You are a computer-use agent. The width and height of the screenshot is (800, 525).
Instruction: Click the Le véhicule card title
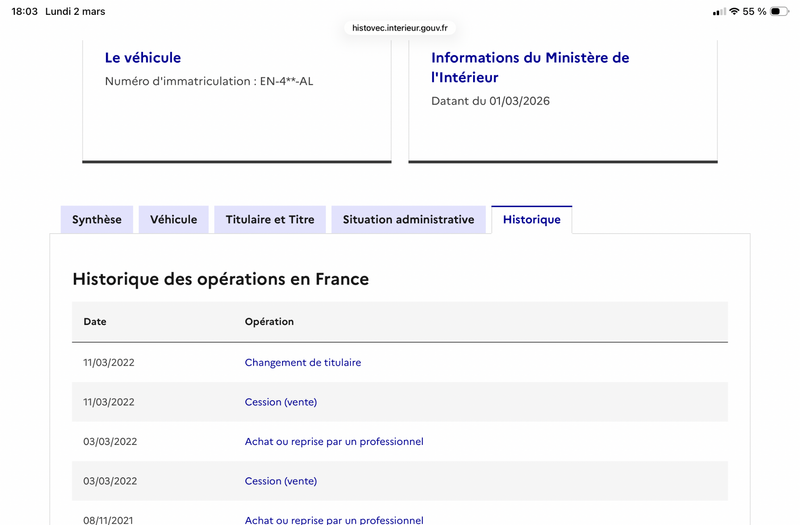[x=143, y=58]
